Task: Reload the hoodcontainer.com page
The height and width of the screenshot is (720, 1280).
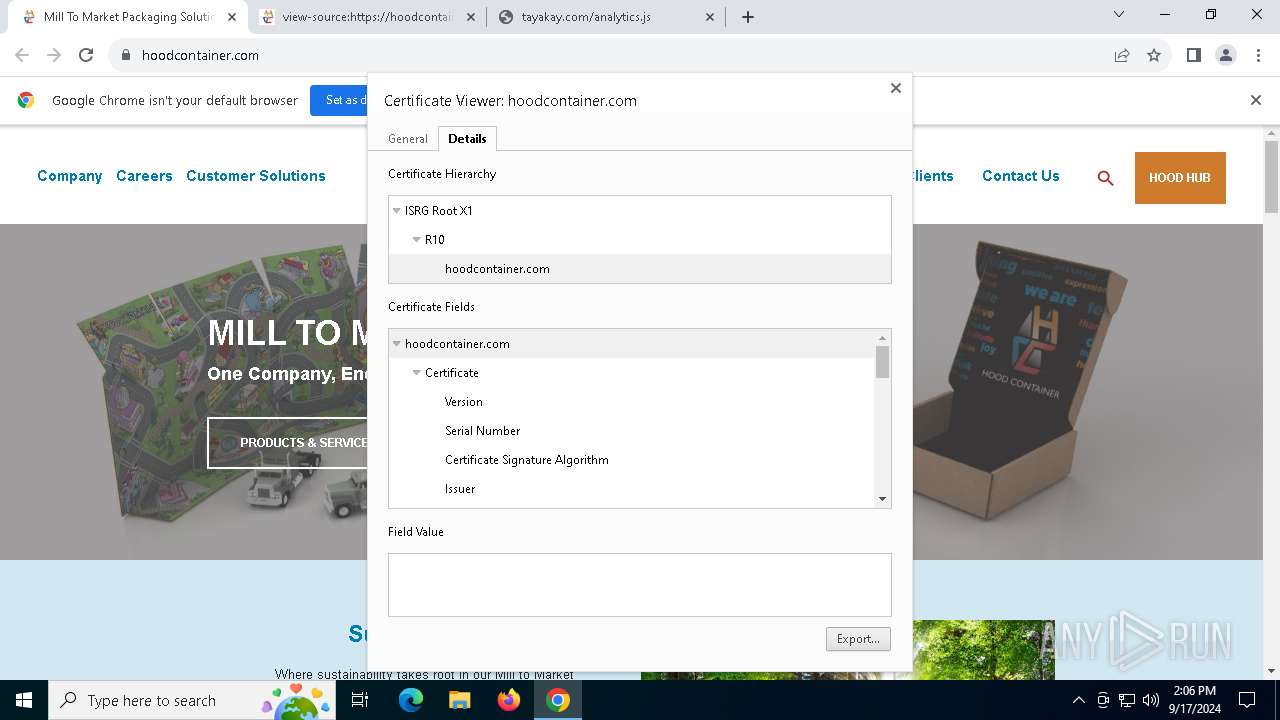Action: click(86, 55)
